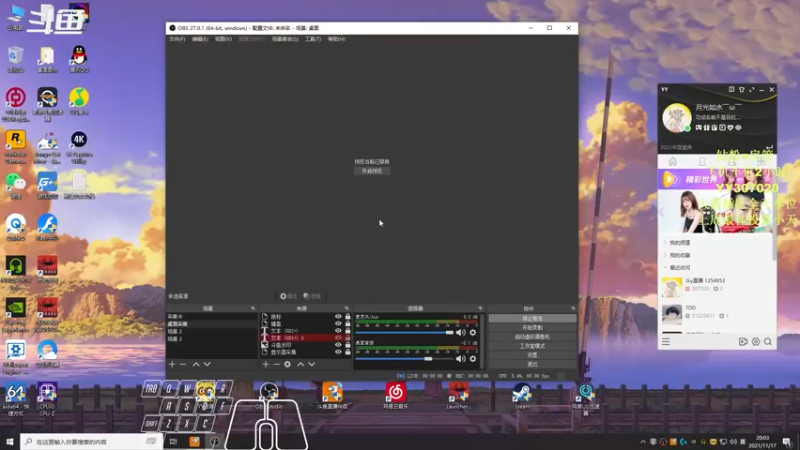Move selected source up with arrow
This screenshot has height=450, width=800.
click(x=301, y=364)
